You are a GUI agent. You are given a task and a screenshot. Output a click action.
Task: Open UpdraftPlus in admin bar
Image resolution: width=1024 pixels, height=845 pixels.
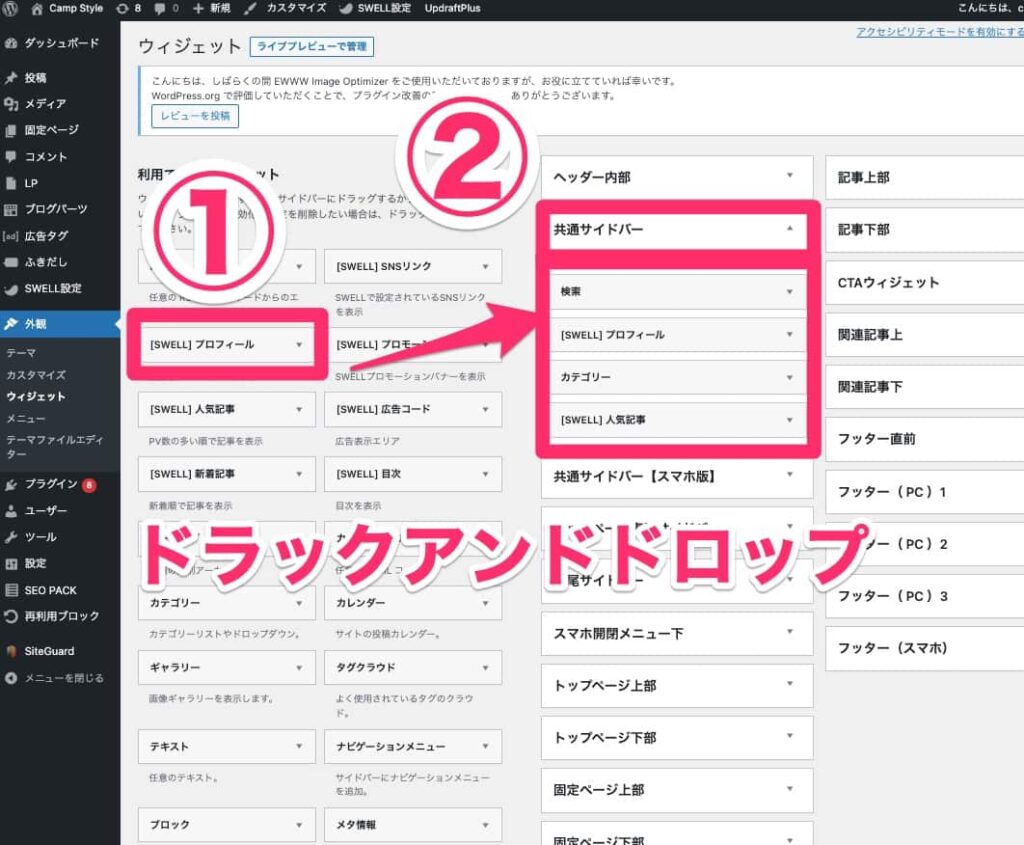coord(453,8)
